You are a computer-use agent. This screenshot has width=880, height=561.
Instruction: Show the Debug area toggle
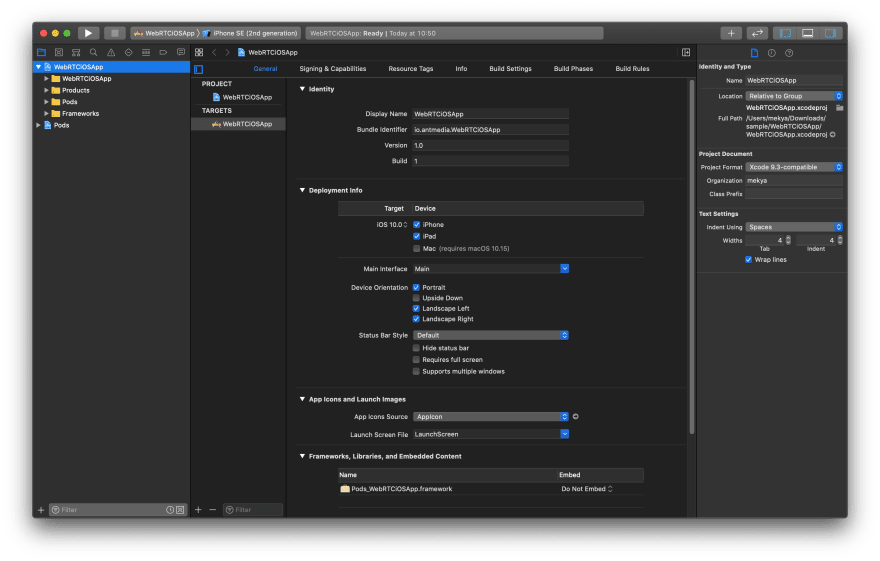pos(808,33)
